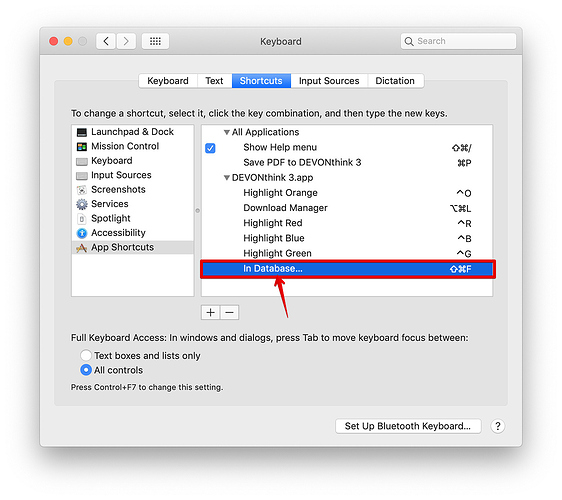Uncheck the Show Help menu checkbox
The image size is (562, 500).
[210, 148]
